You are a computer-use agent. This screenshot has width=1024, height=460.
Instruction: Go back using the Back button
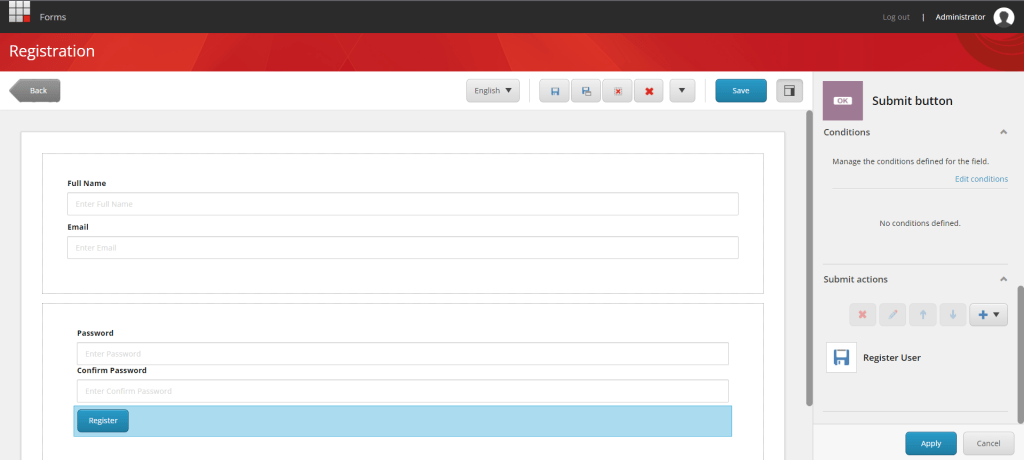click(36, 91)
